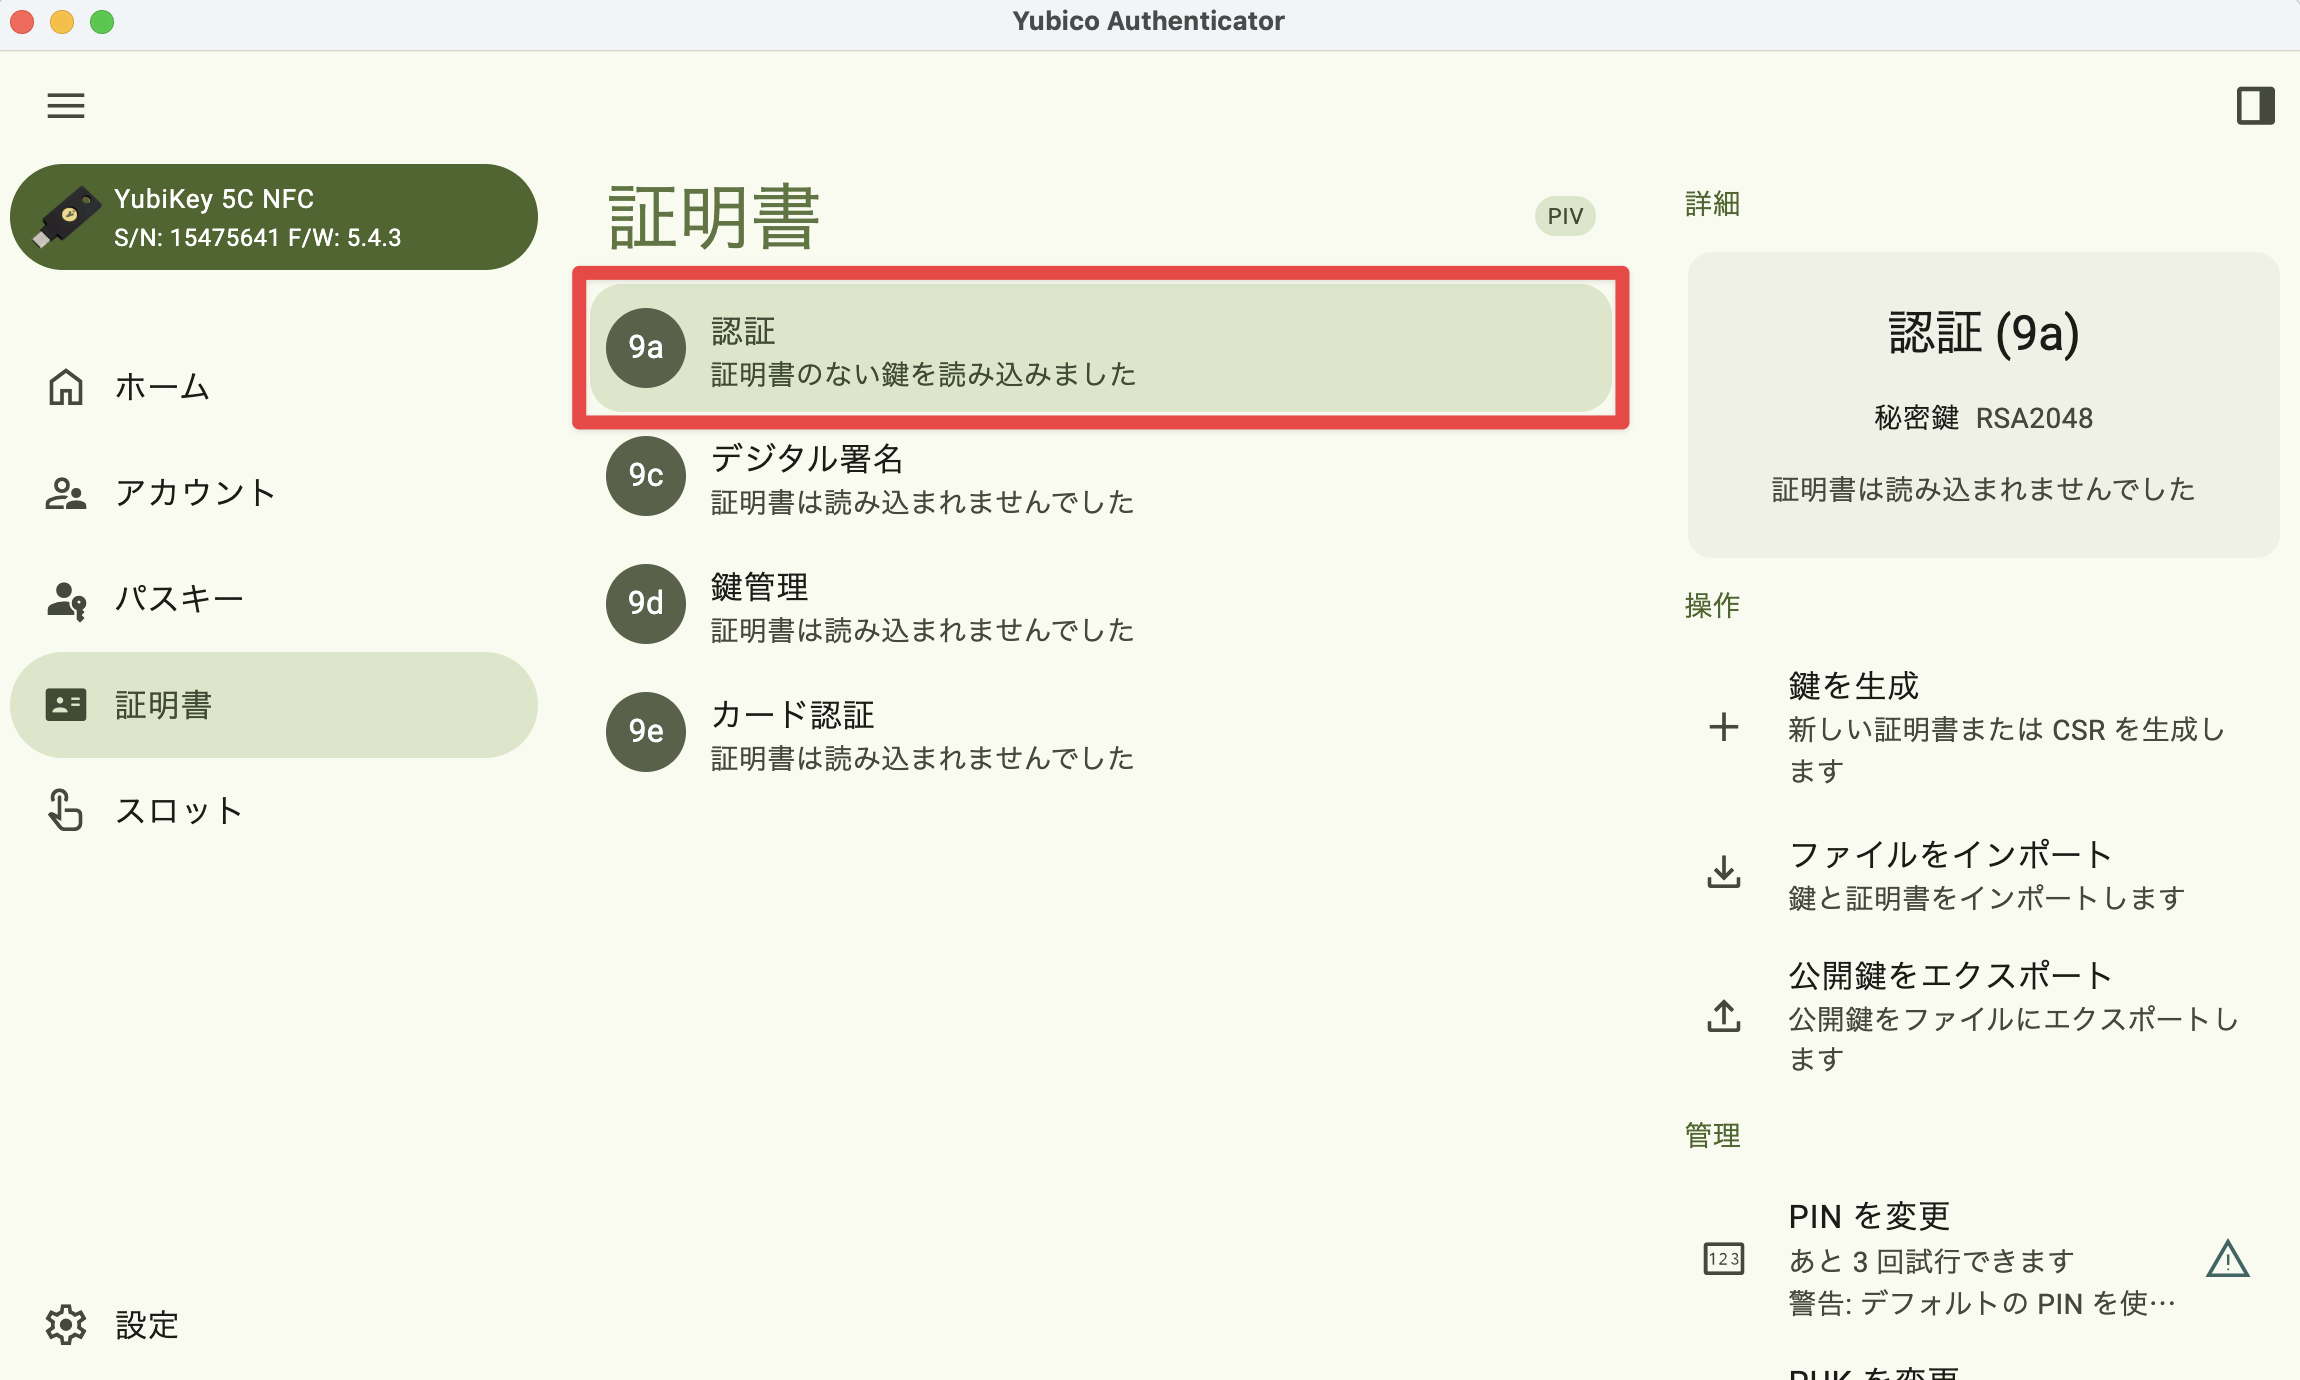Click the 詳細 section label
Screen dimensions: 2300x1380
tap(1712, 204)
